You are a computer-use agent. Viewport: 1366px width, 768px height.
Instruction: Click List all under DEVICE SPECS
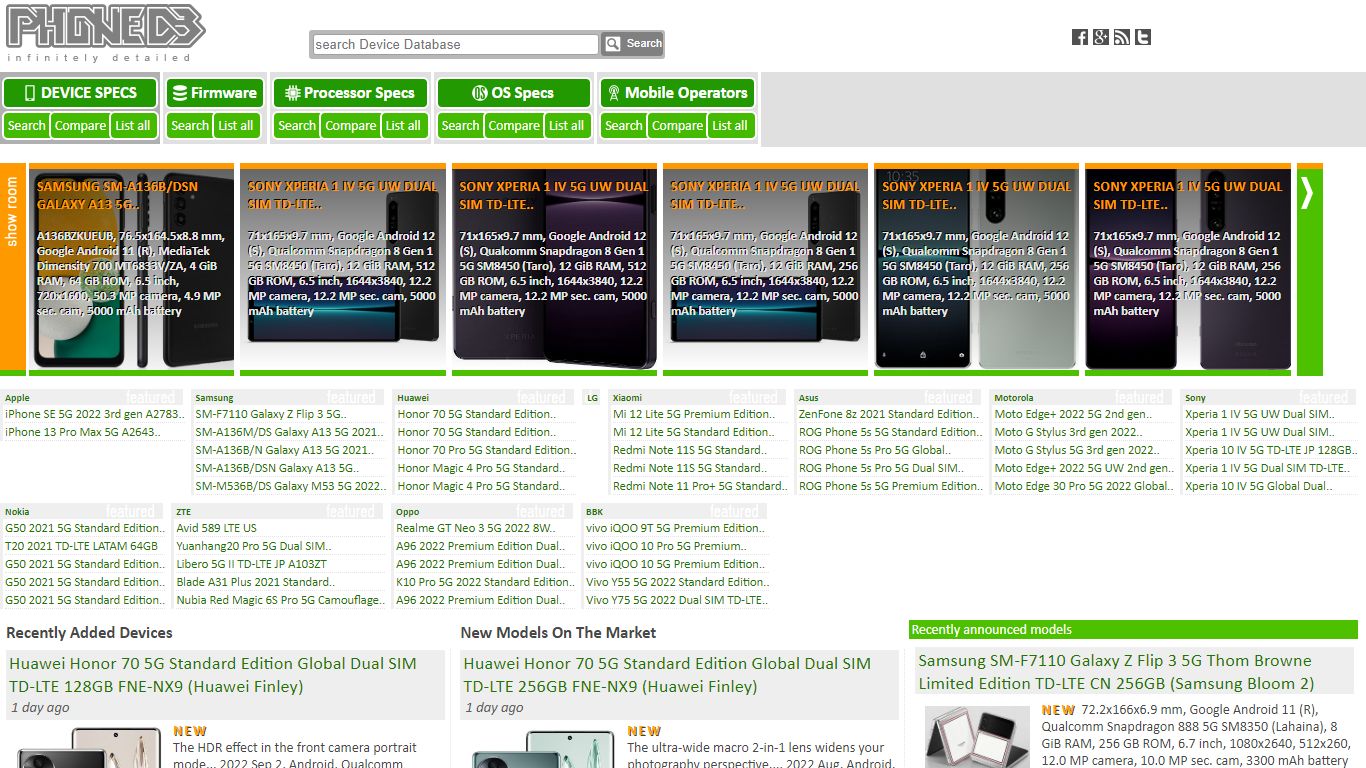133,126
